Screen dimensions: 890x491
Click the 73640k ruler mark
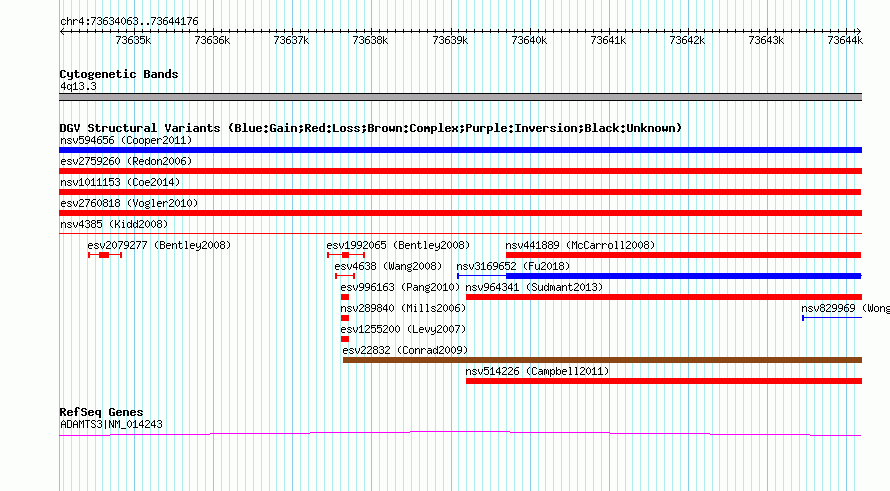click(529, 40)
